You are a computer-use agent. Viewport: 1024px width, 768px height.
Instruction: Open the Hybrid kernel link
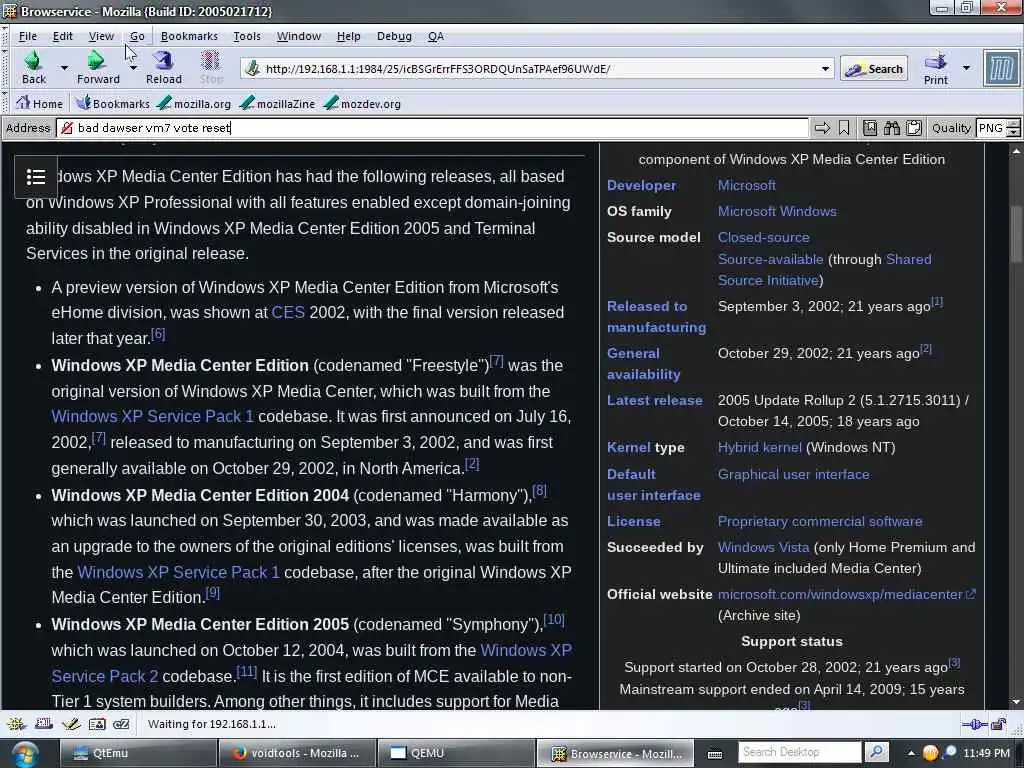[x=760, y=447]
